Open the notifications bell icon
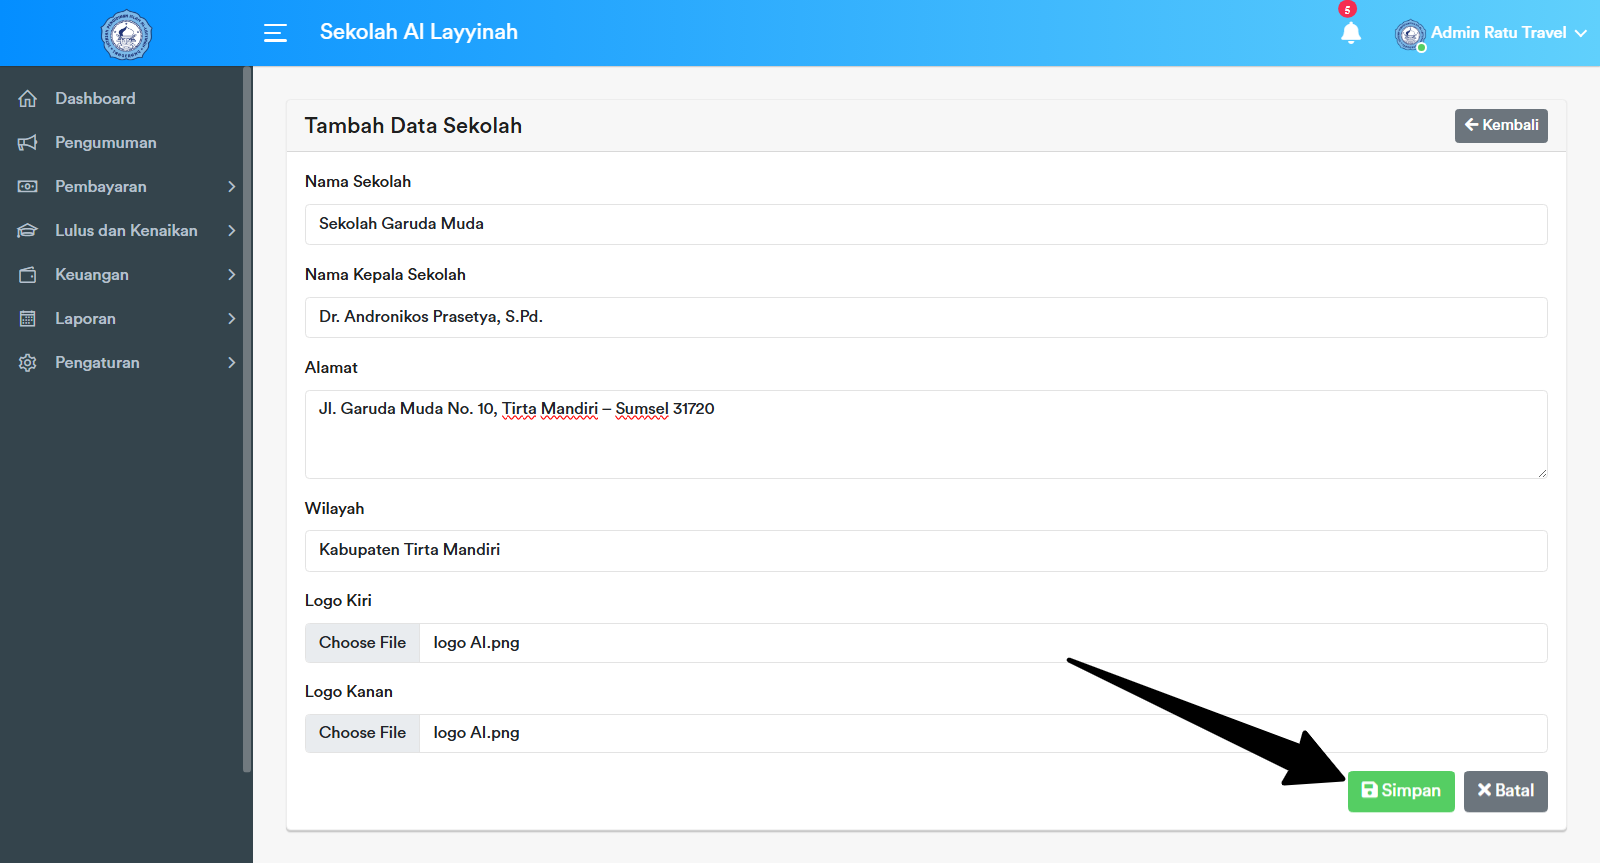Image resolution: width=1600 pixels, height=864 pixels. coord(1351,33)
